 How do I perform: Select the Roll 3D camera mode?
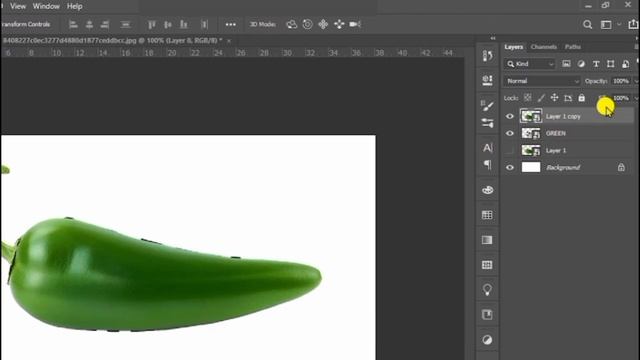[x=307, y=24]
